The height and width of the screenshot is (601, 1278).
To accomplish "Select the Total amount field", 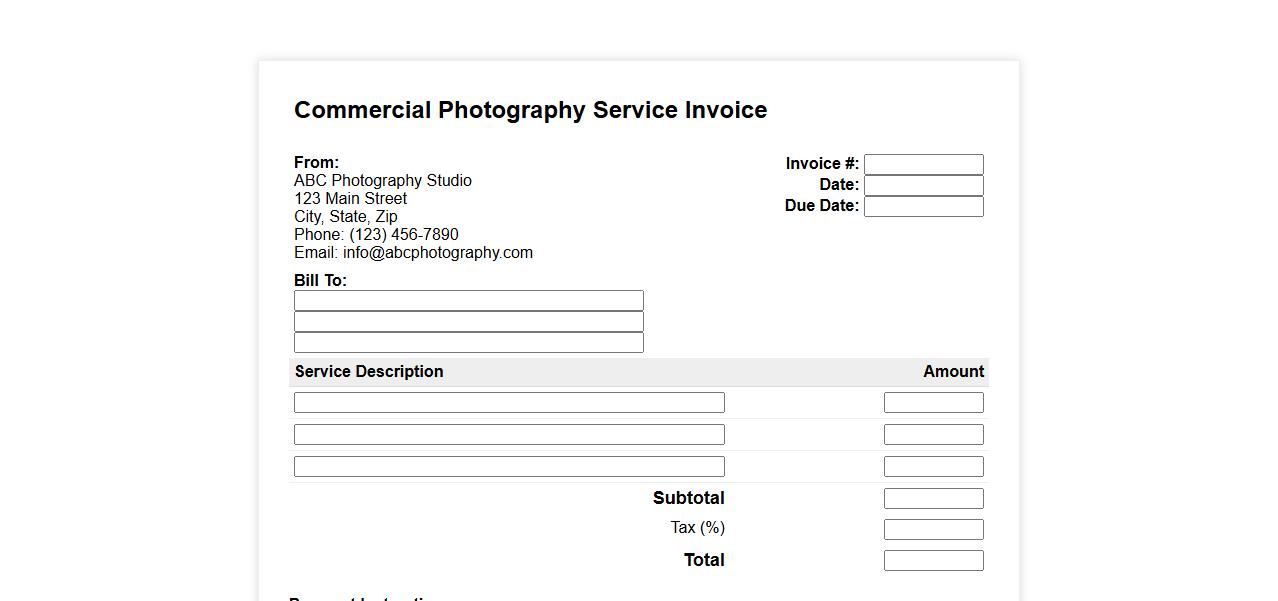I will [933, 560].
